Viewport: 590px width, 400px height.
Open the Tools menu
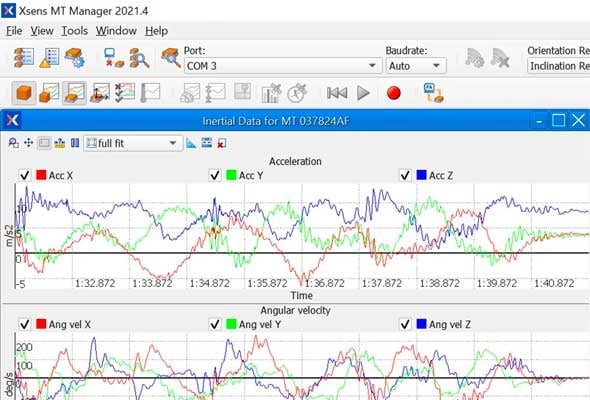[75, 31]
